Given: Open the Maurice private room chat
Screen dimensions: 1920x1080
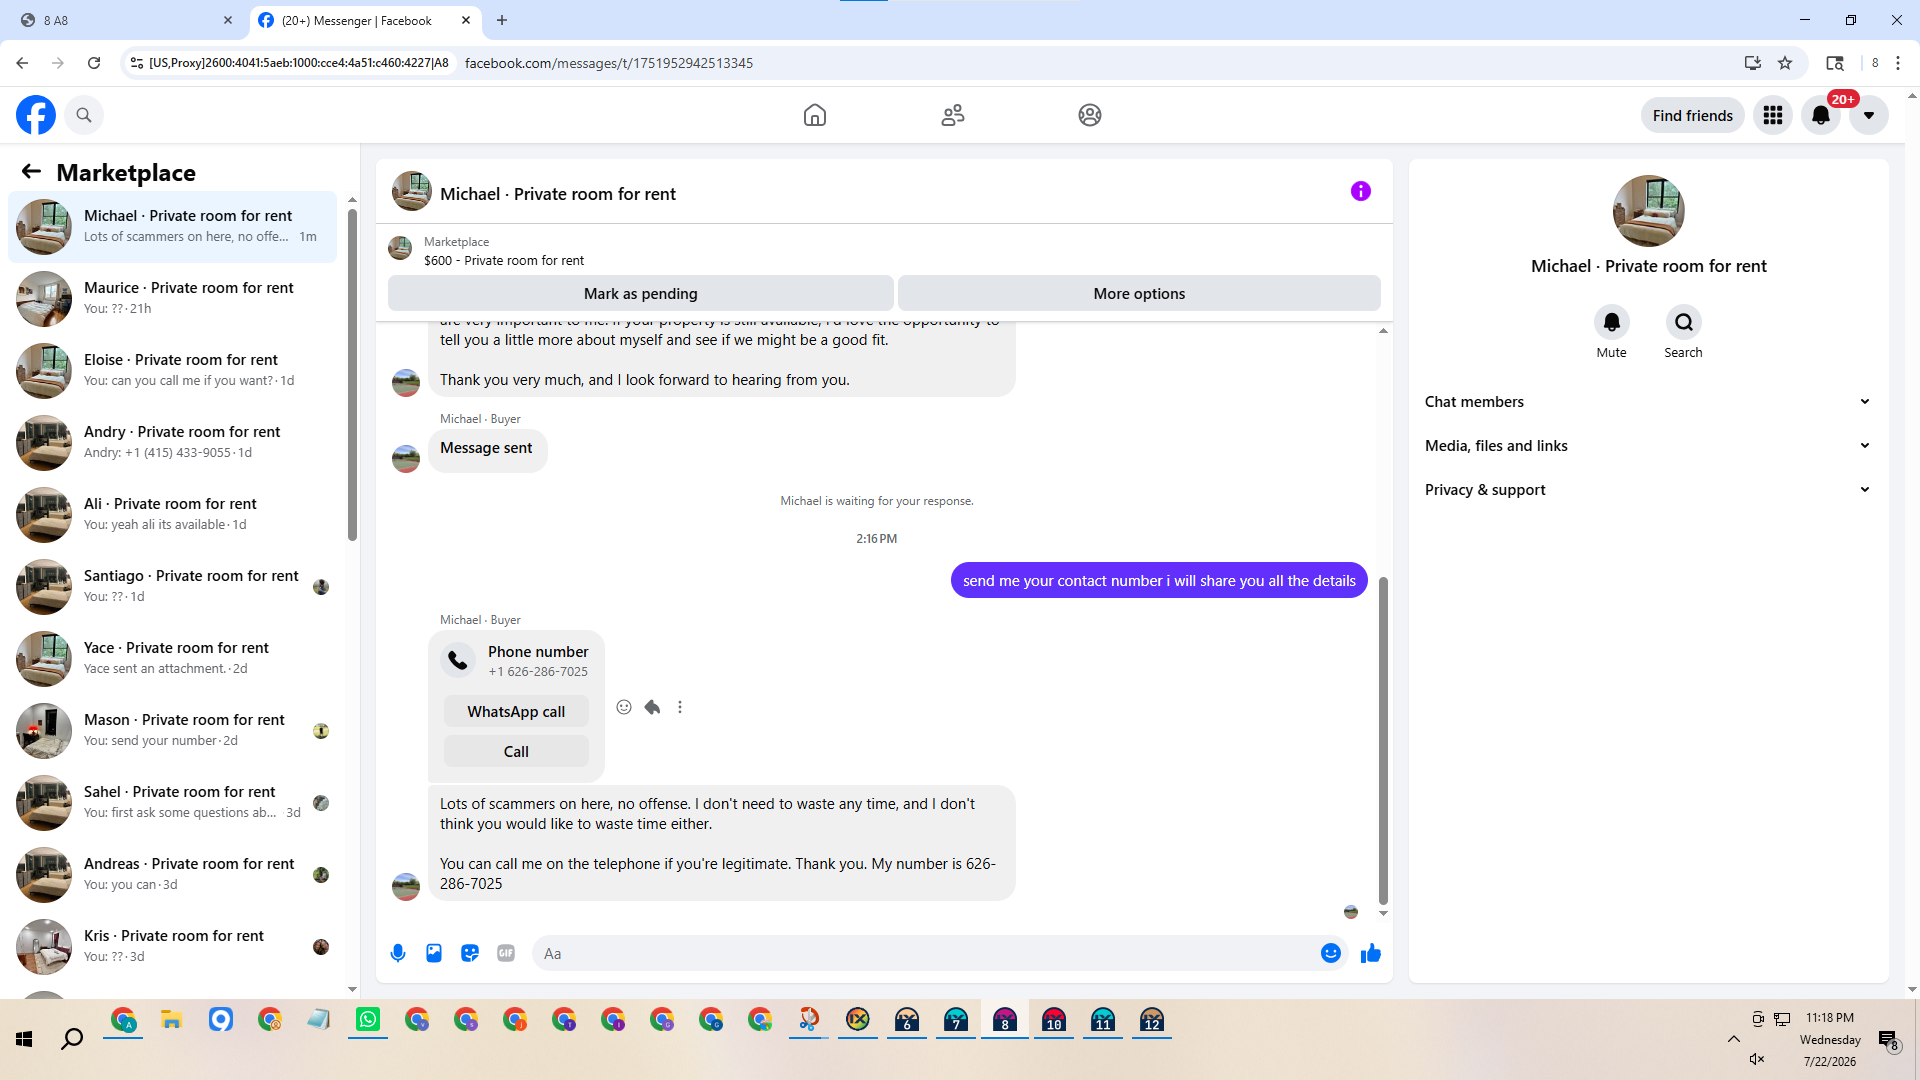Looking at the screenshot, I should pos(172,298).
